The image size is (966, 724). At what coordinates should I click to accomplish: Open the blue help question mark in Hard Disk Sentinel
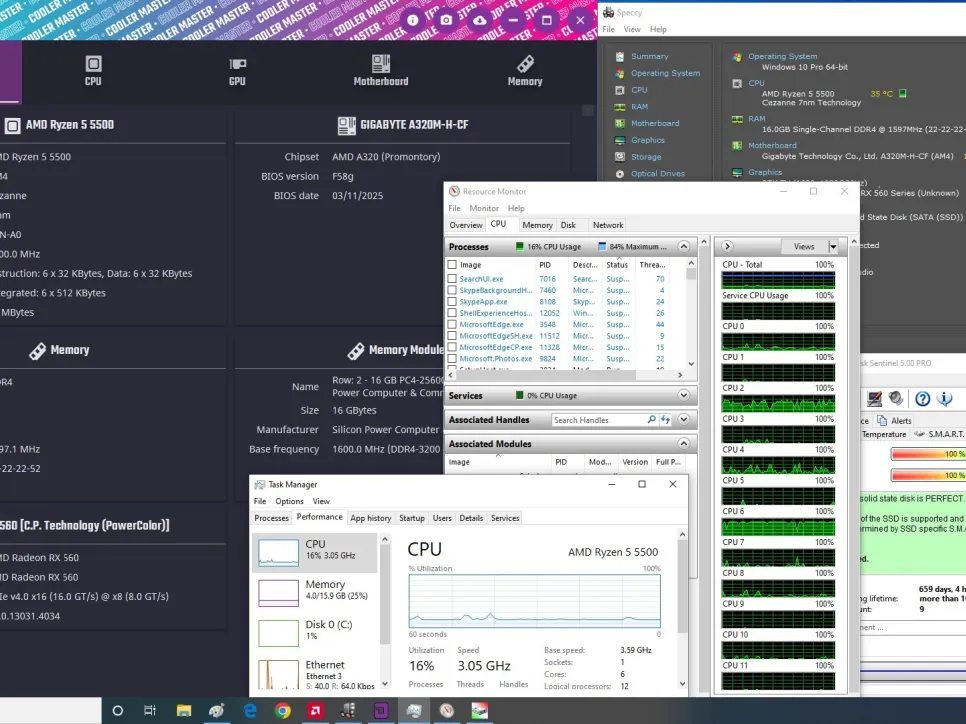click(x=922, y=399)
